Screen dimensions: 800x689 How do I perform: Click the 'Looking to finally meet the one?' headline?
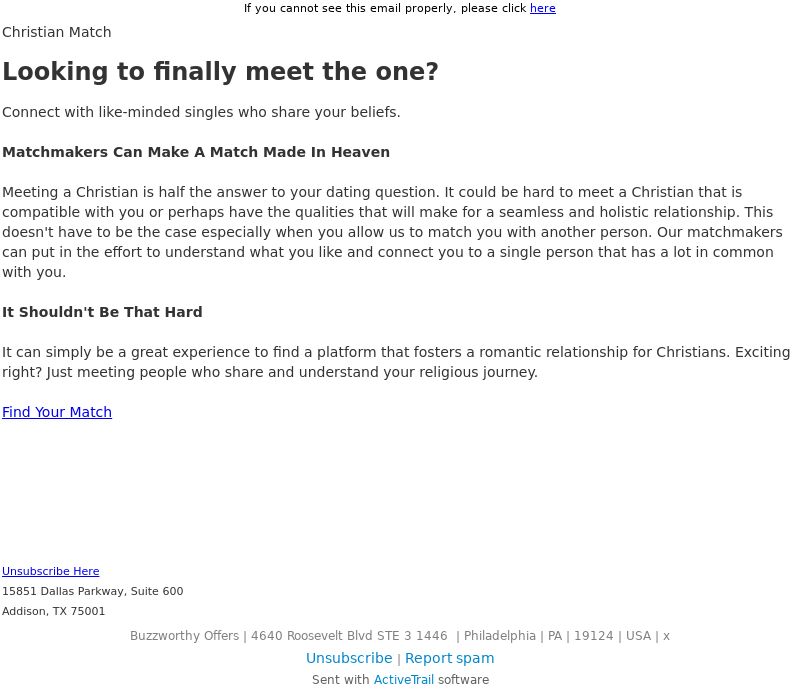pos(220,71)
